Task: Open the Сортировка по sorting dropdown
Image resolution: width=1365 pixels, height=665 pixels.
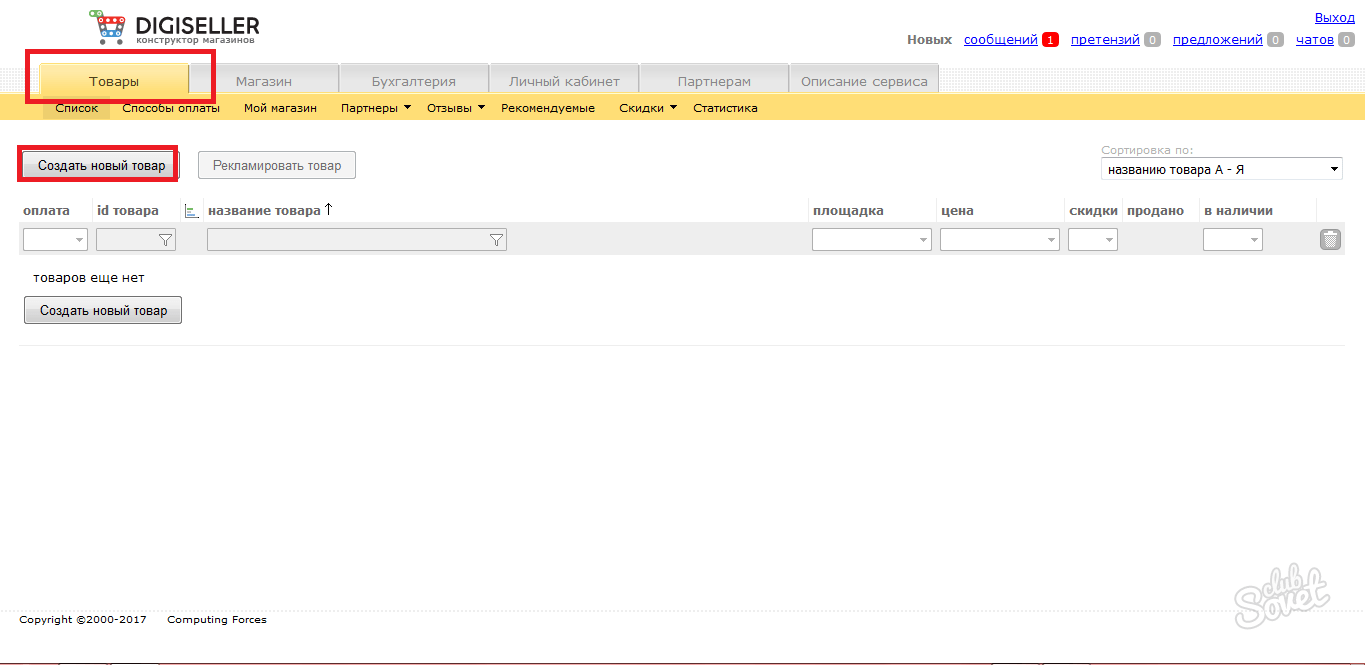Action: (1221, 170)
